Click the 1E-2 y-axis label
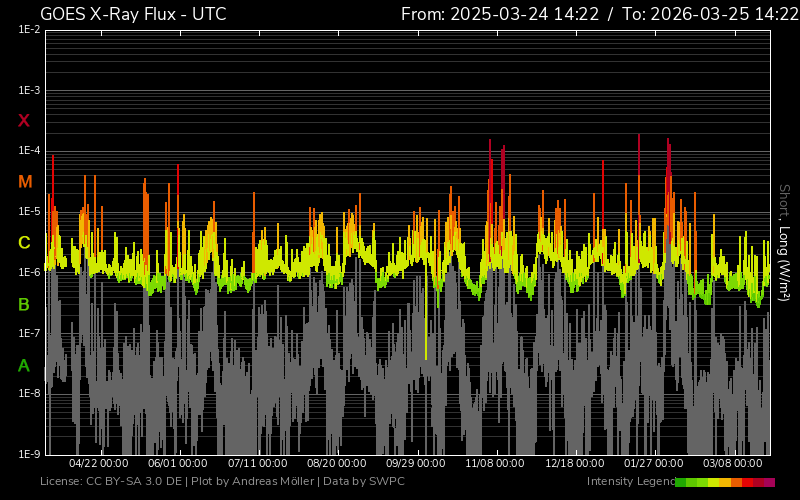 pos(28,30)
